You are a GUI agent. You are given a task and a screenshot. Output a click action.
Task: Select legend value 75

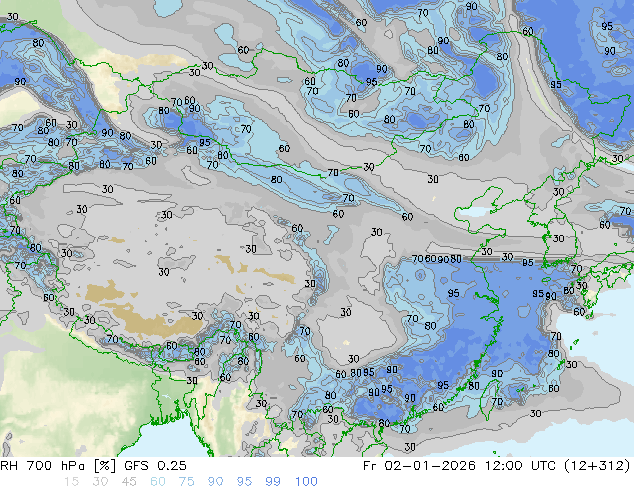coord(186,482)
